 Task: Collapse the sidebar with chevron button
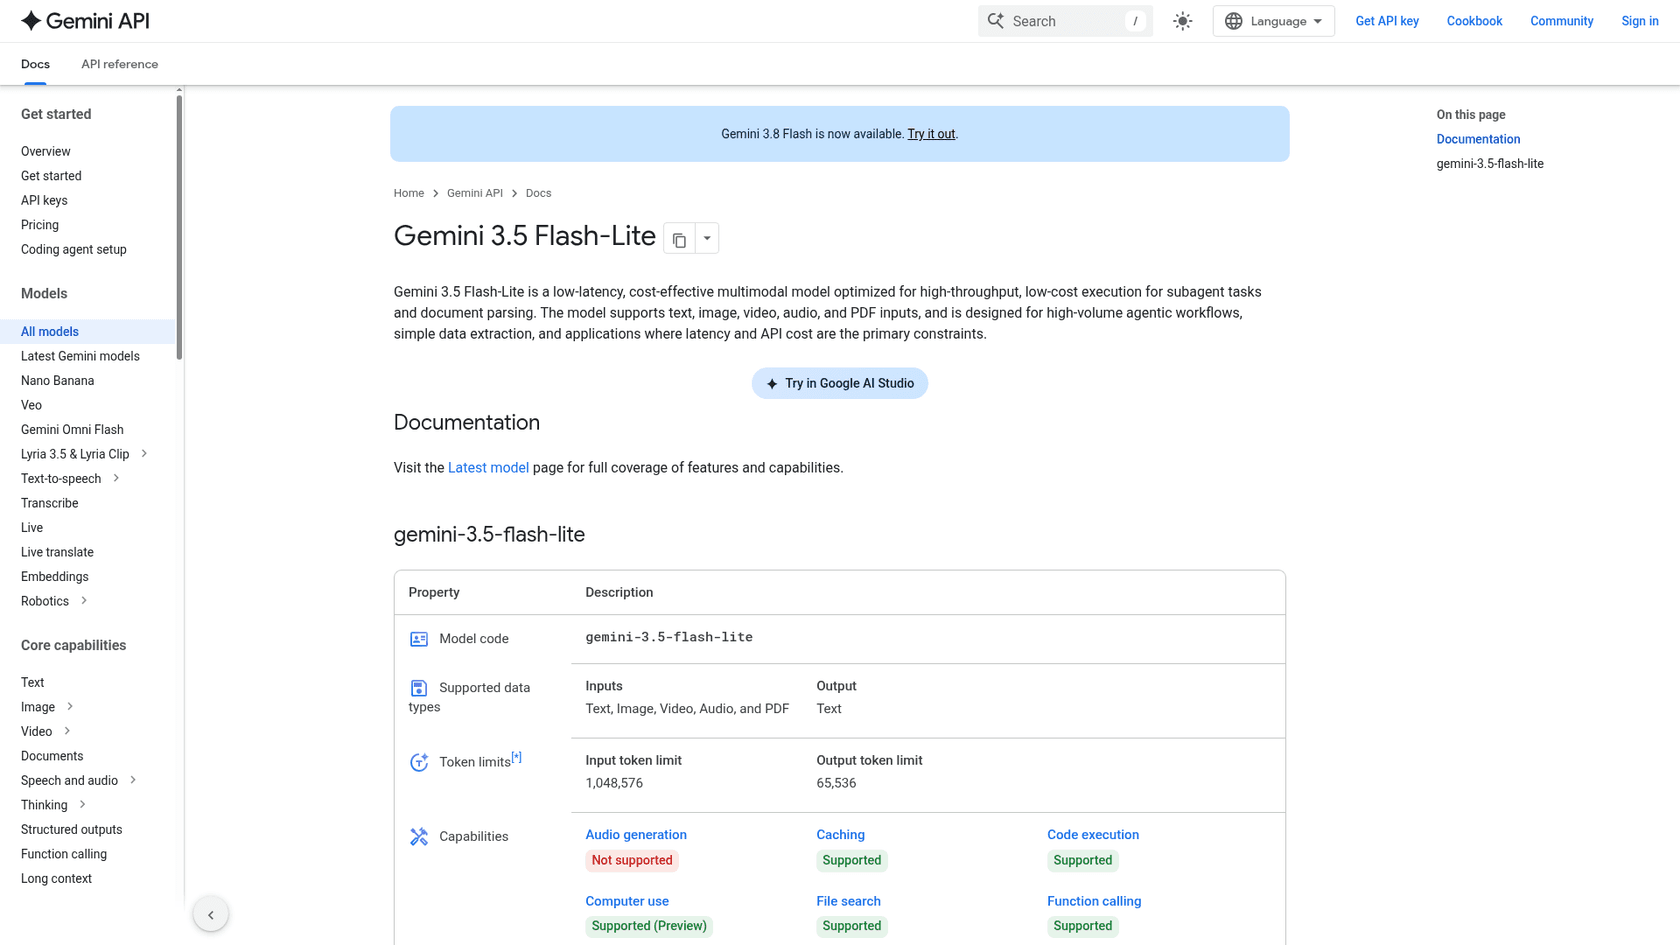point(211,914)
